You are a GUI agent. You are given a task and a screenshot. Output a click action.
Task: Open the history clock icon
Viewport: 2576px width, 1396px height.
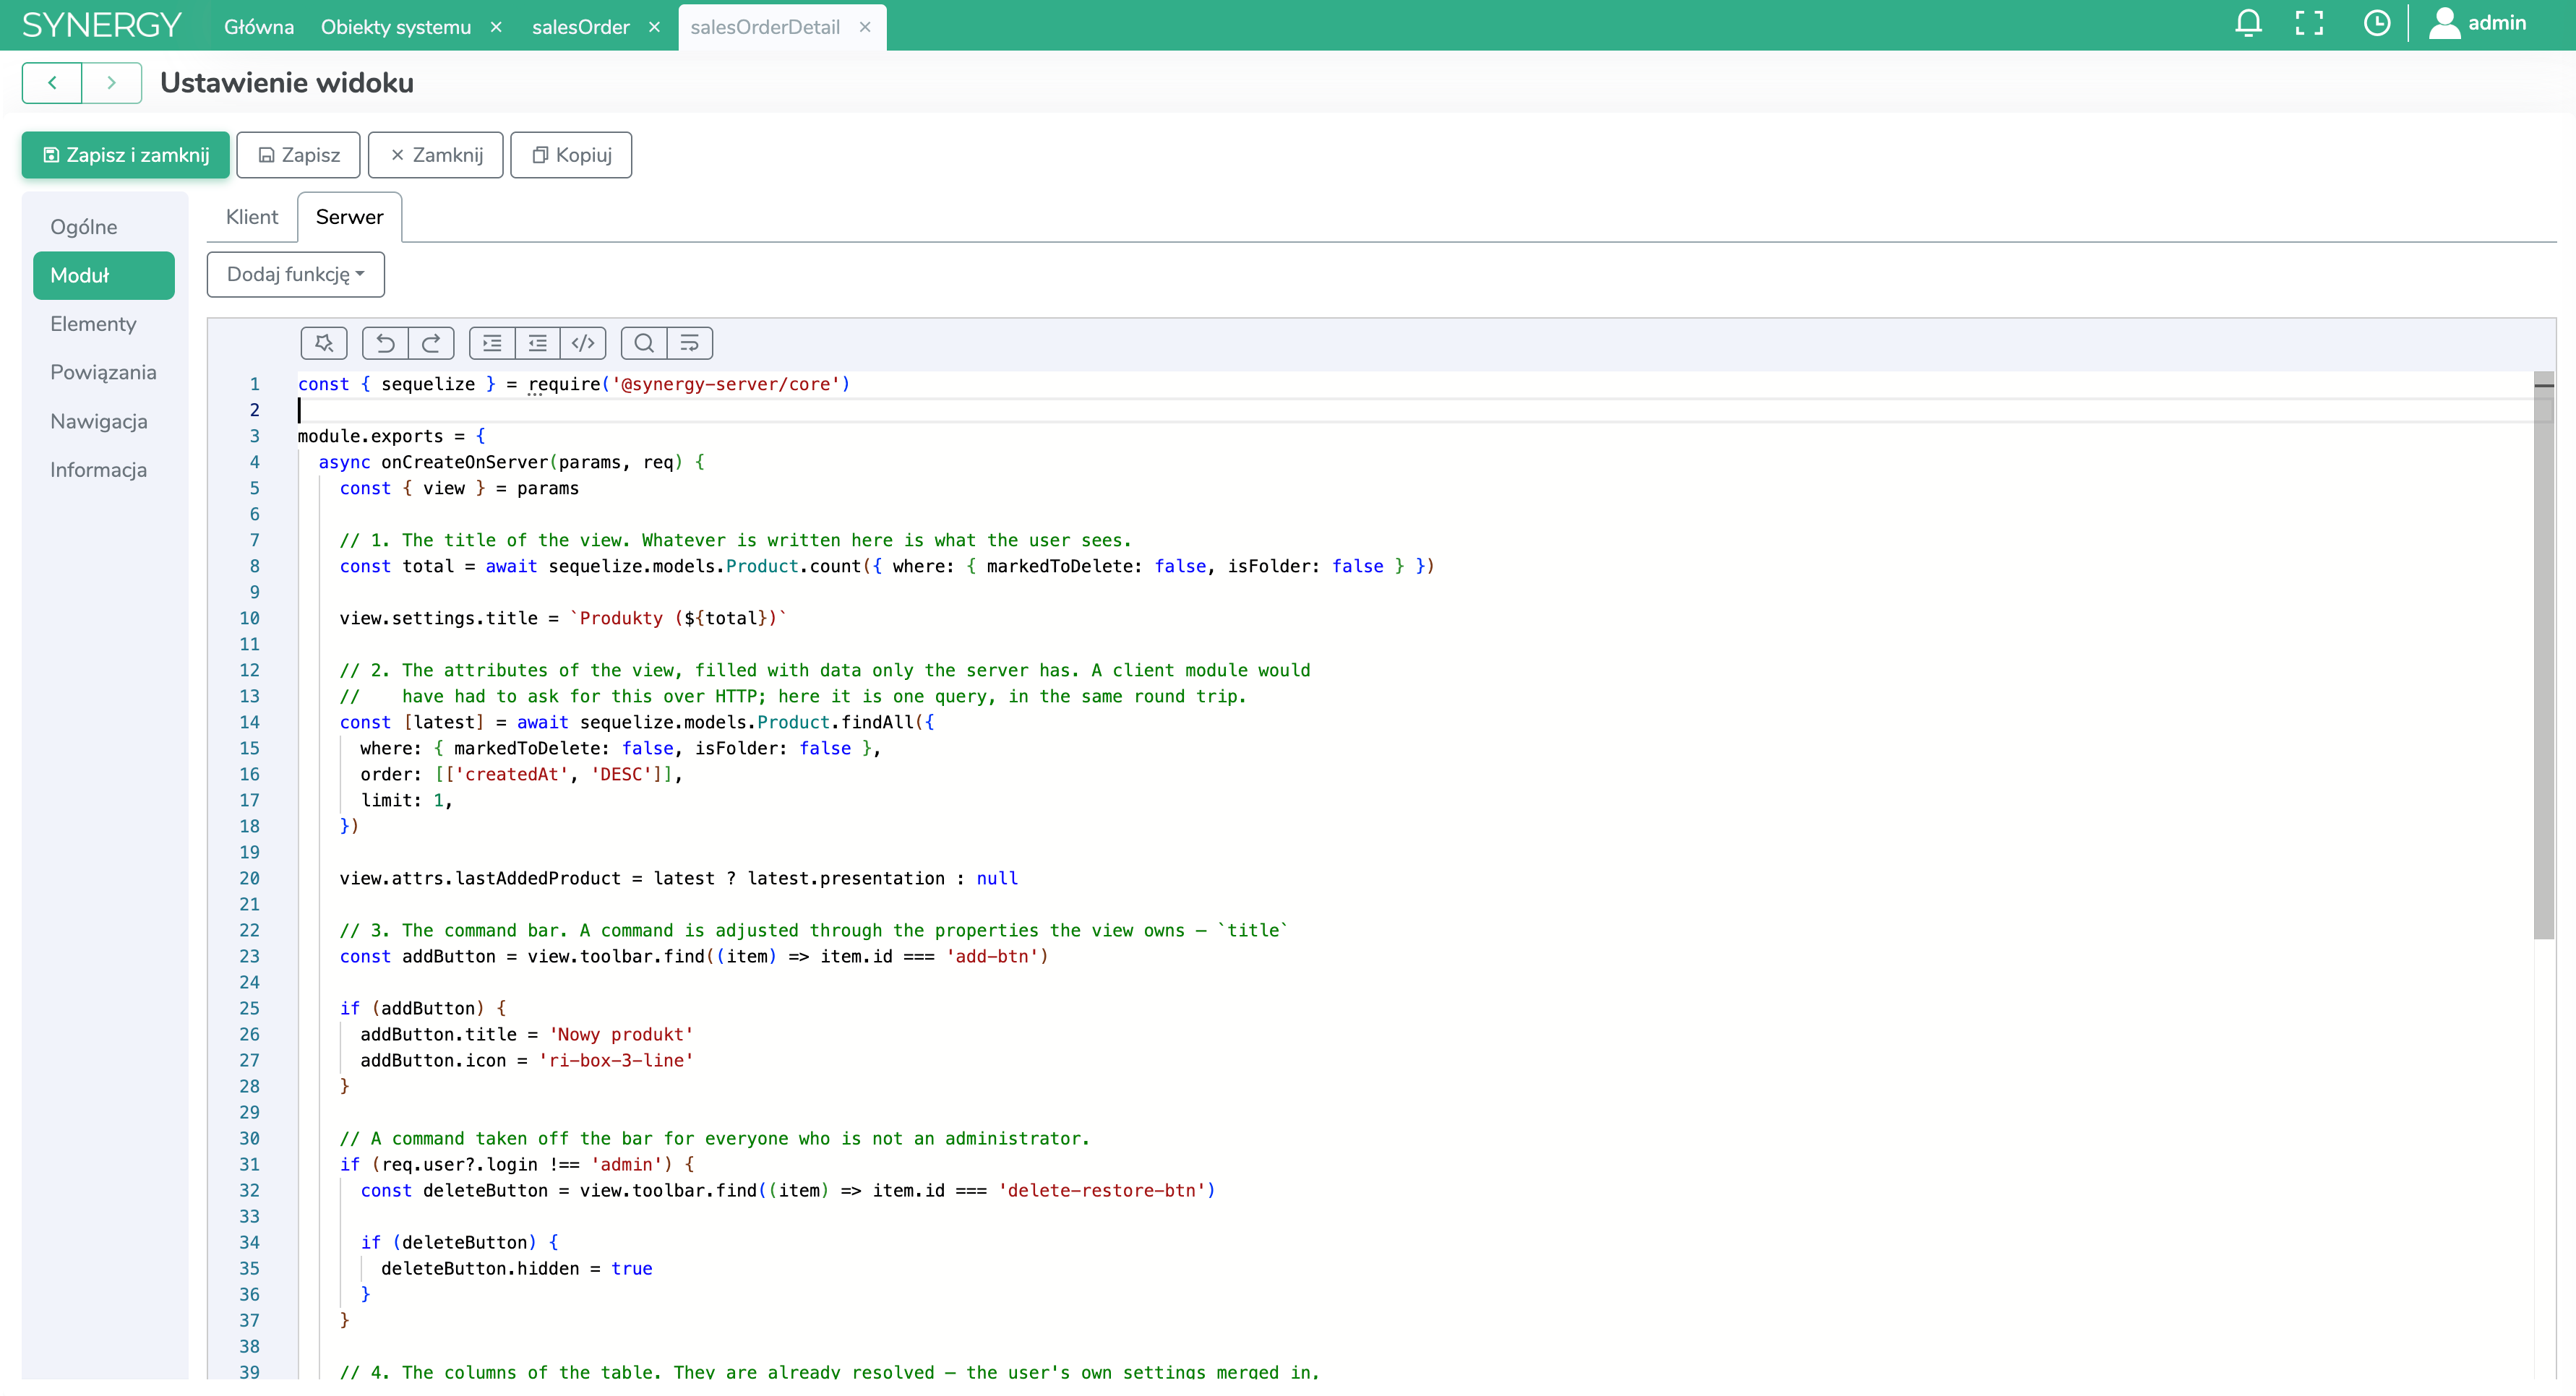2377,23
